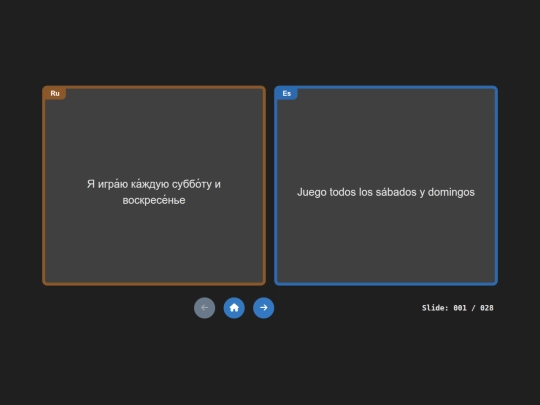Image resolution: width=540 pixels, height=405 pixels.
Task: Select the Ru language badge
Action: coord(55,93)
